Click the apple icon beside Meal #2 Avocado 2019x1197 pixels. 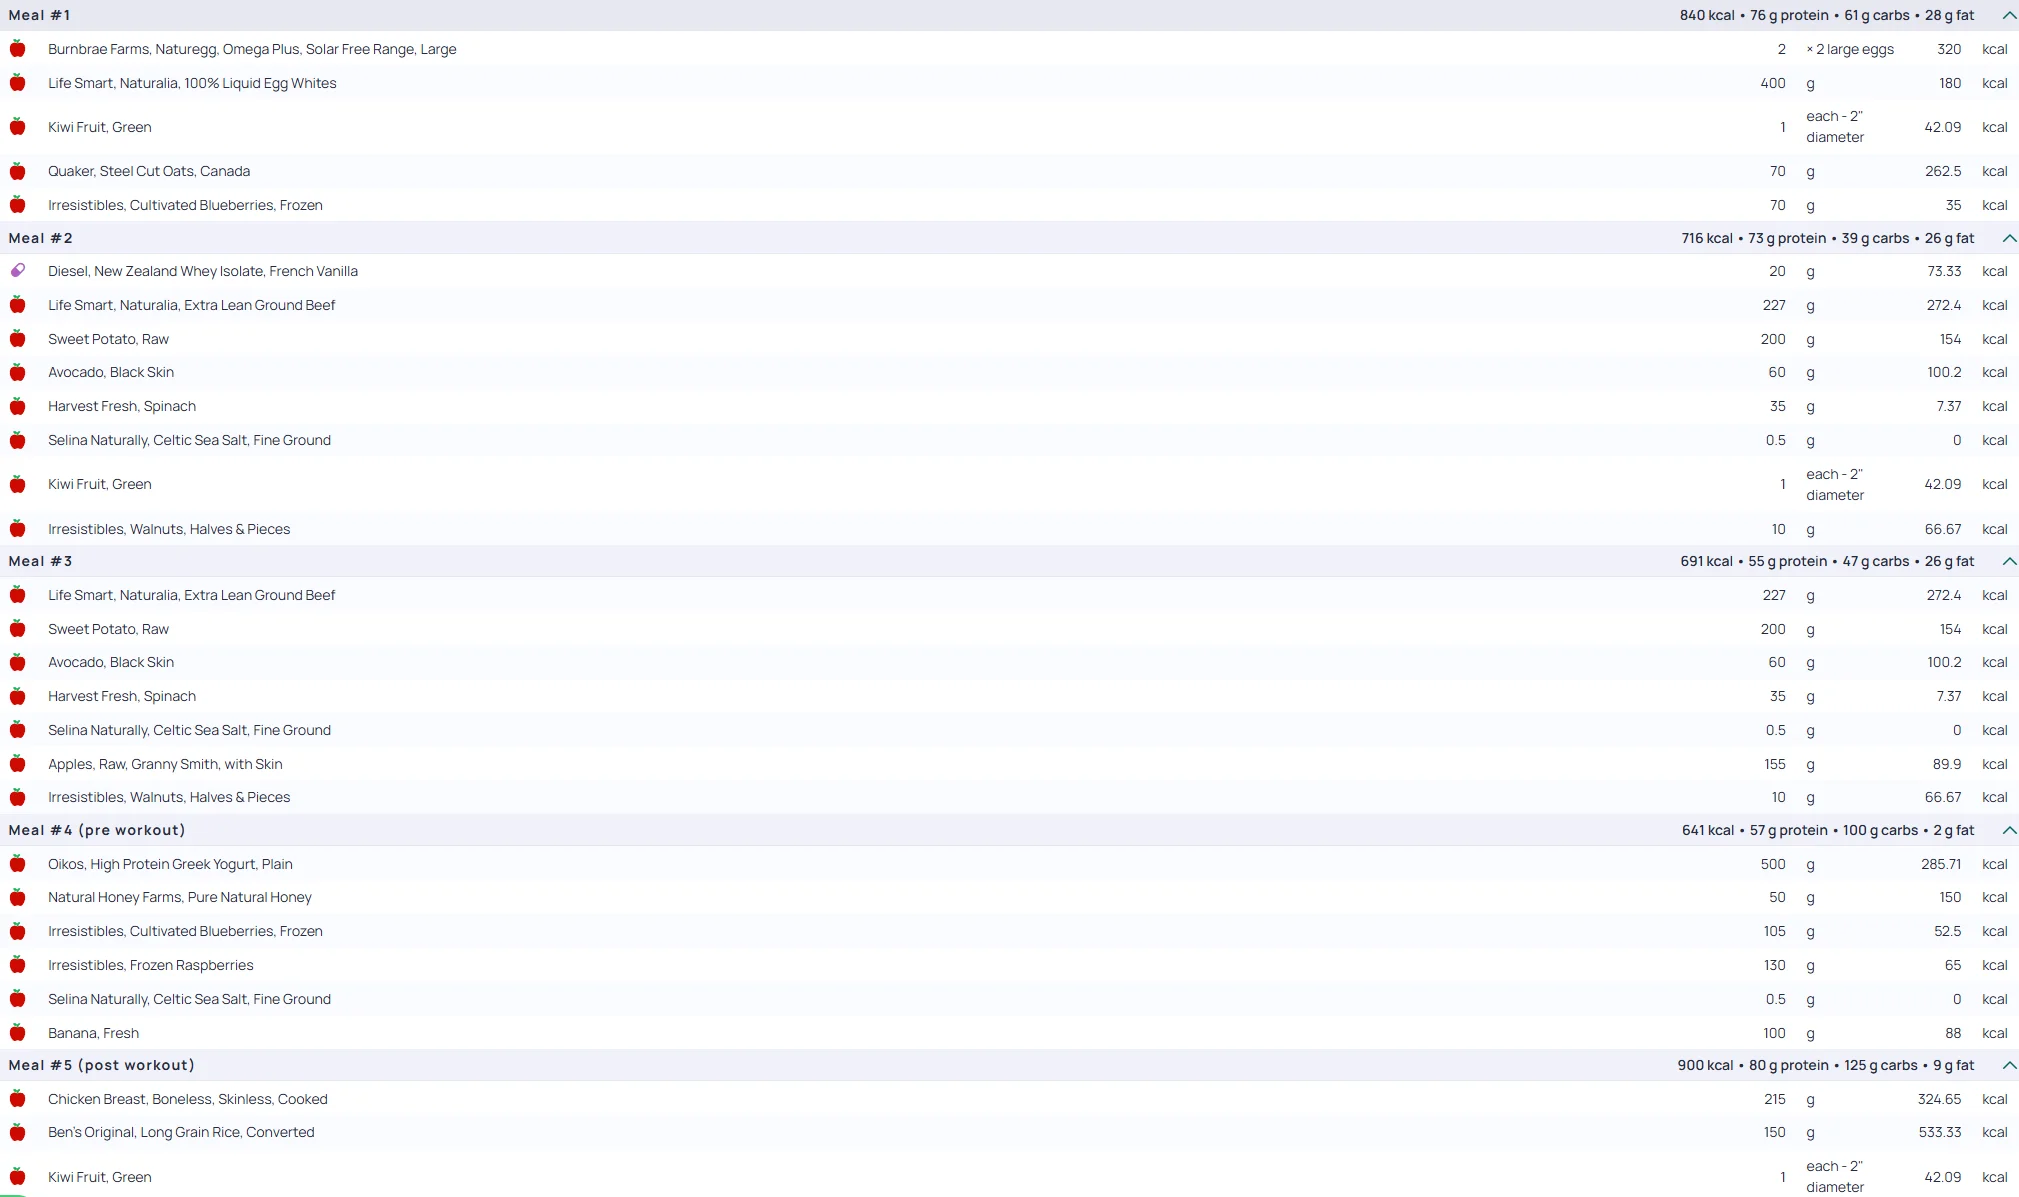pyautogui.click(x=18, y=372)
